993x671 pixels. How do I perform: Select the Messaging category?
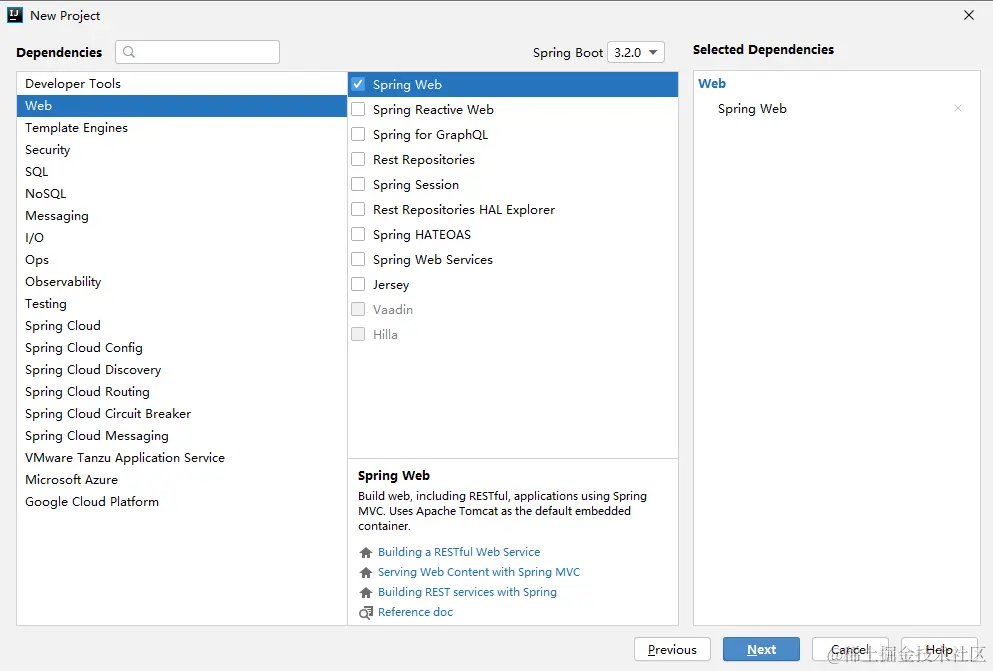182,216
